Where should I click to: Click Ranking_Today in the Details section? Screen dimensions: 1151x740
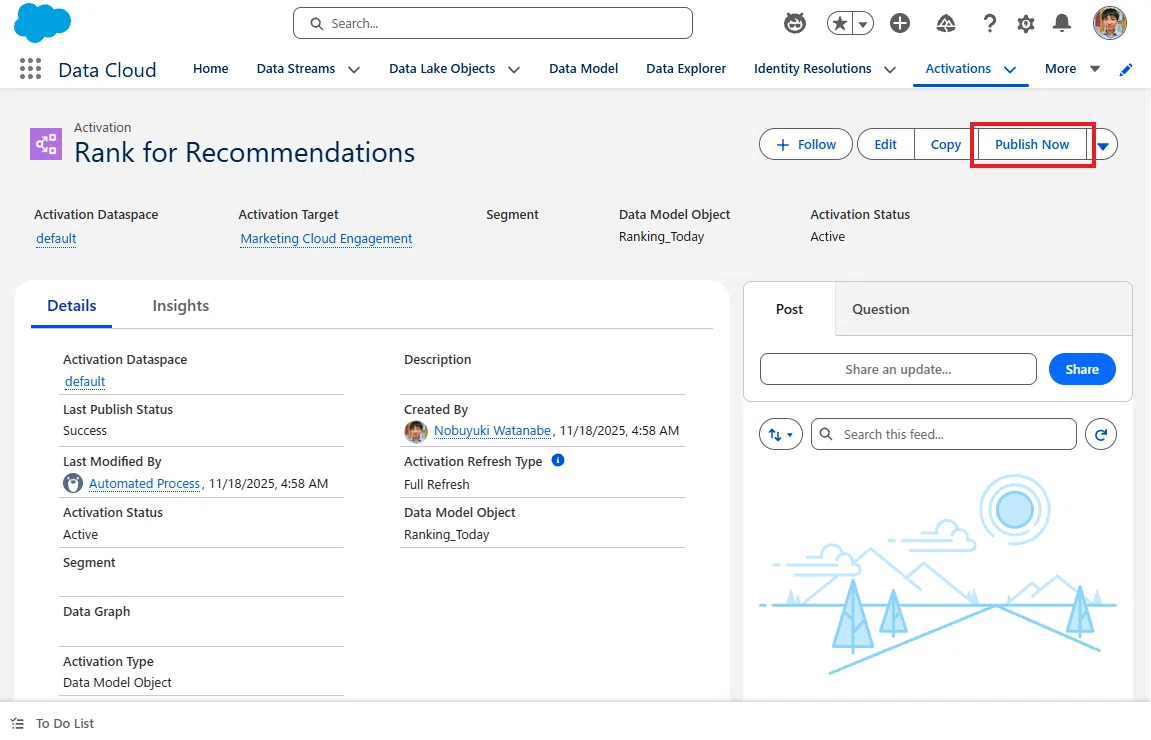446,534
